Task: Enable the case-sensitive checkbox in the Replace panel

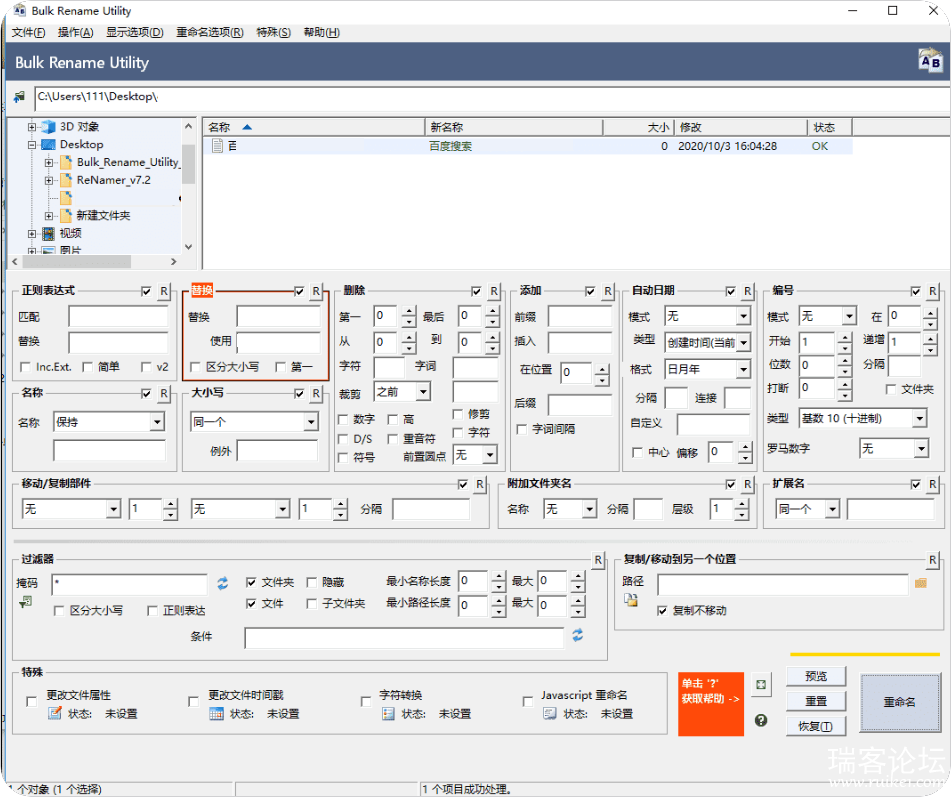Action: (x=196, y=367)
